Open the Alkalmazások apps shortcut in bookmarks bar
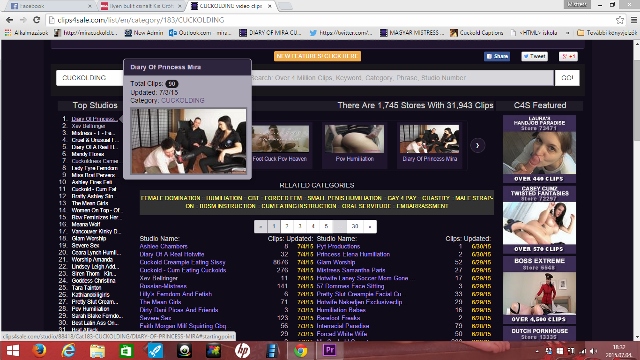This screenshot has height=360, width=640. pyautogui.click(x=27, y=33)
